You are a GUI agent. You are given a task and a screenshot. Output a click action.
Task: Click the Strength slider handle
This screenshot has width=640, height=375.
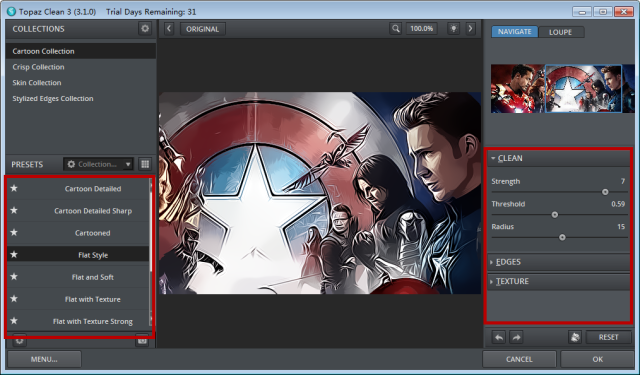coord(605,192)
